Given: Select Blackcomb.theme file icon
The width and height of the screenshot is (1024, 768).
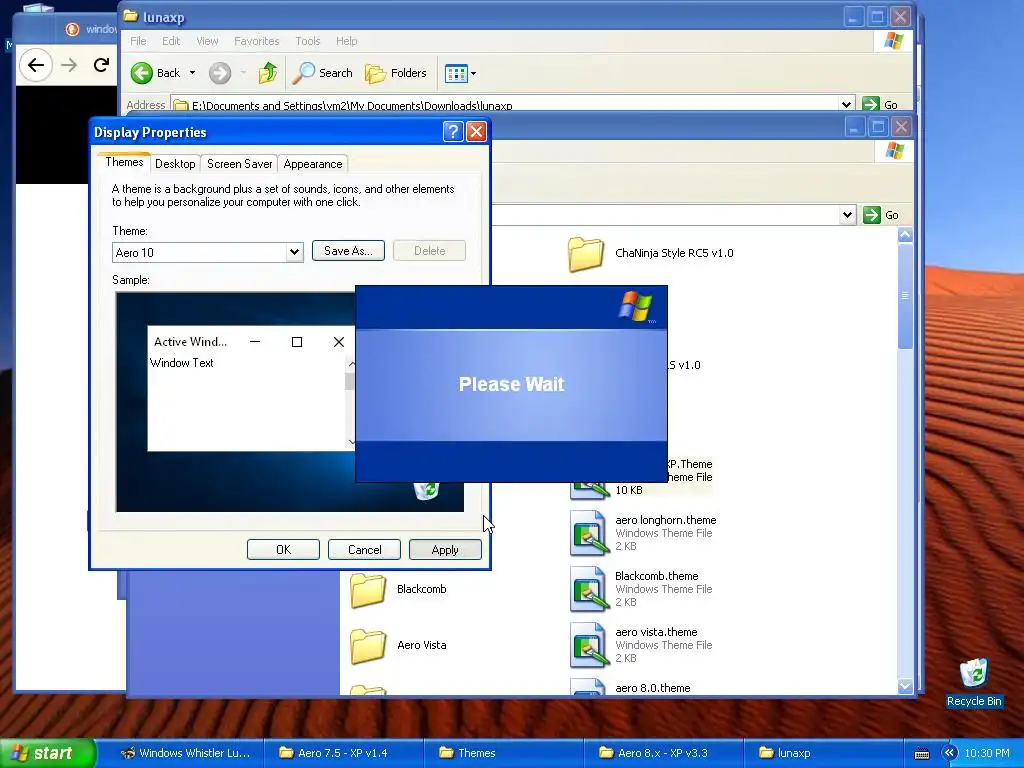Looking at the screenshot, I should [x=587, y=589].
